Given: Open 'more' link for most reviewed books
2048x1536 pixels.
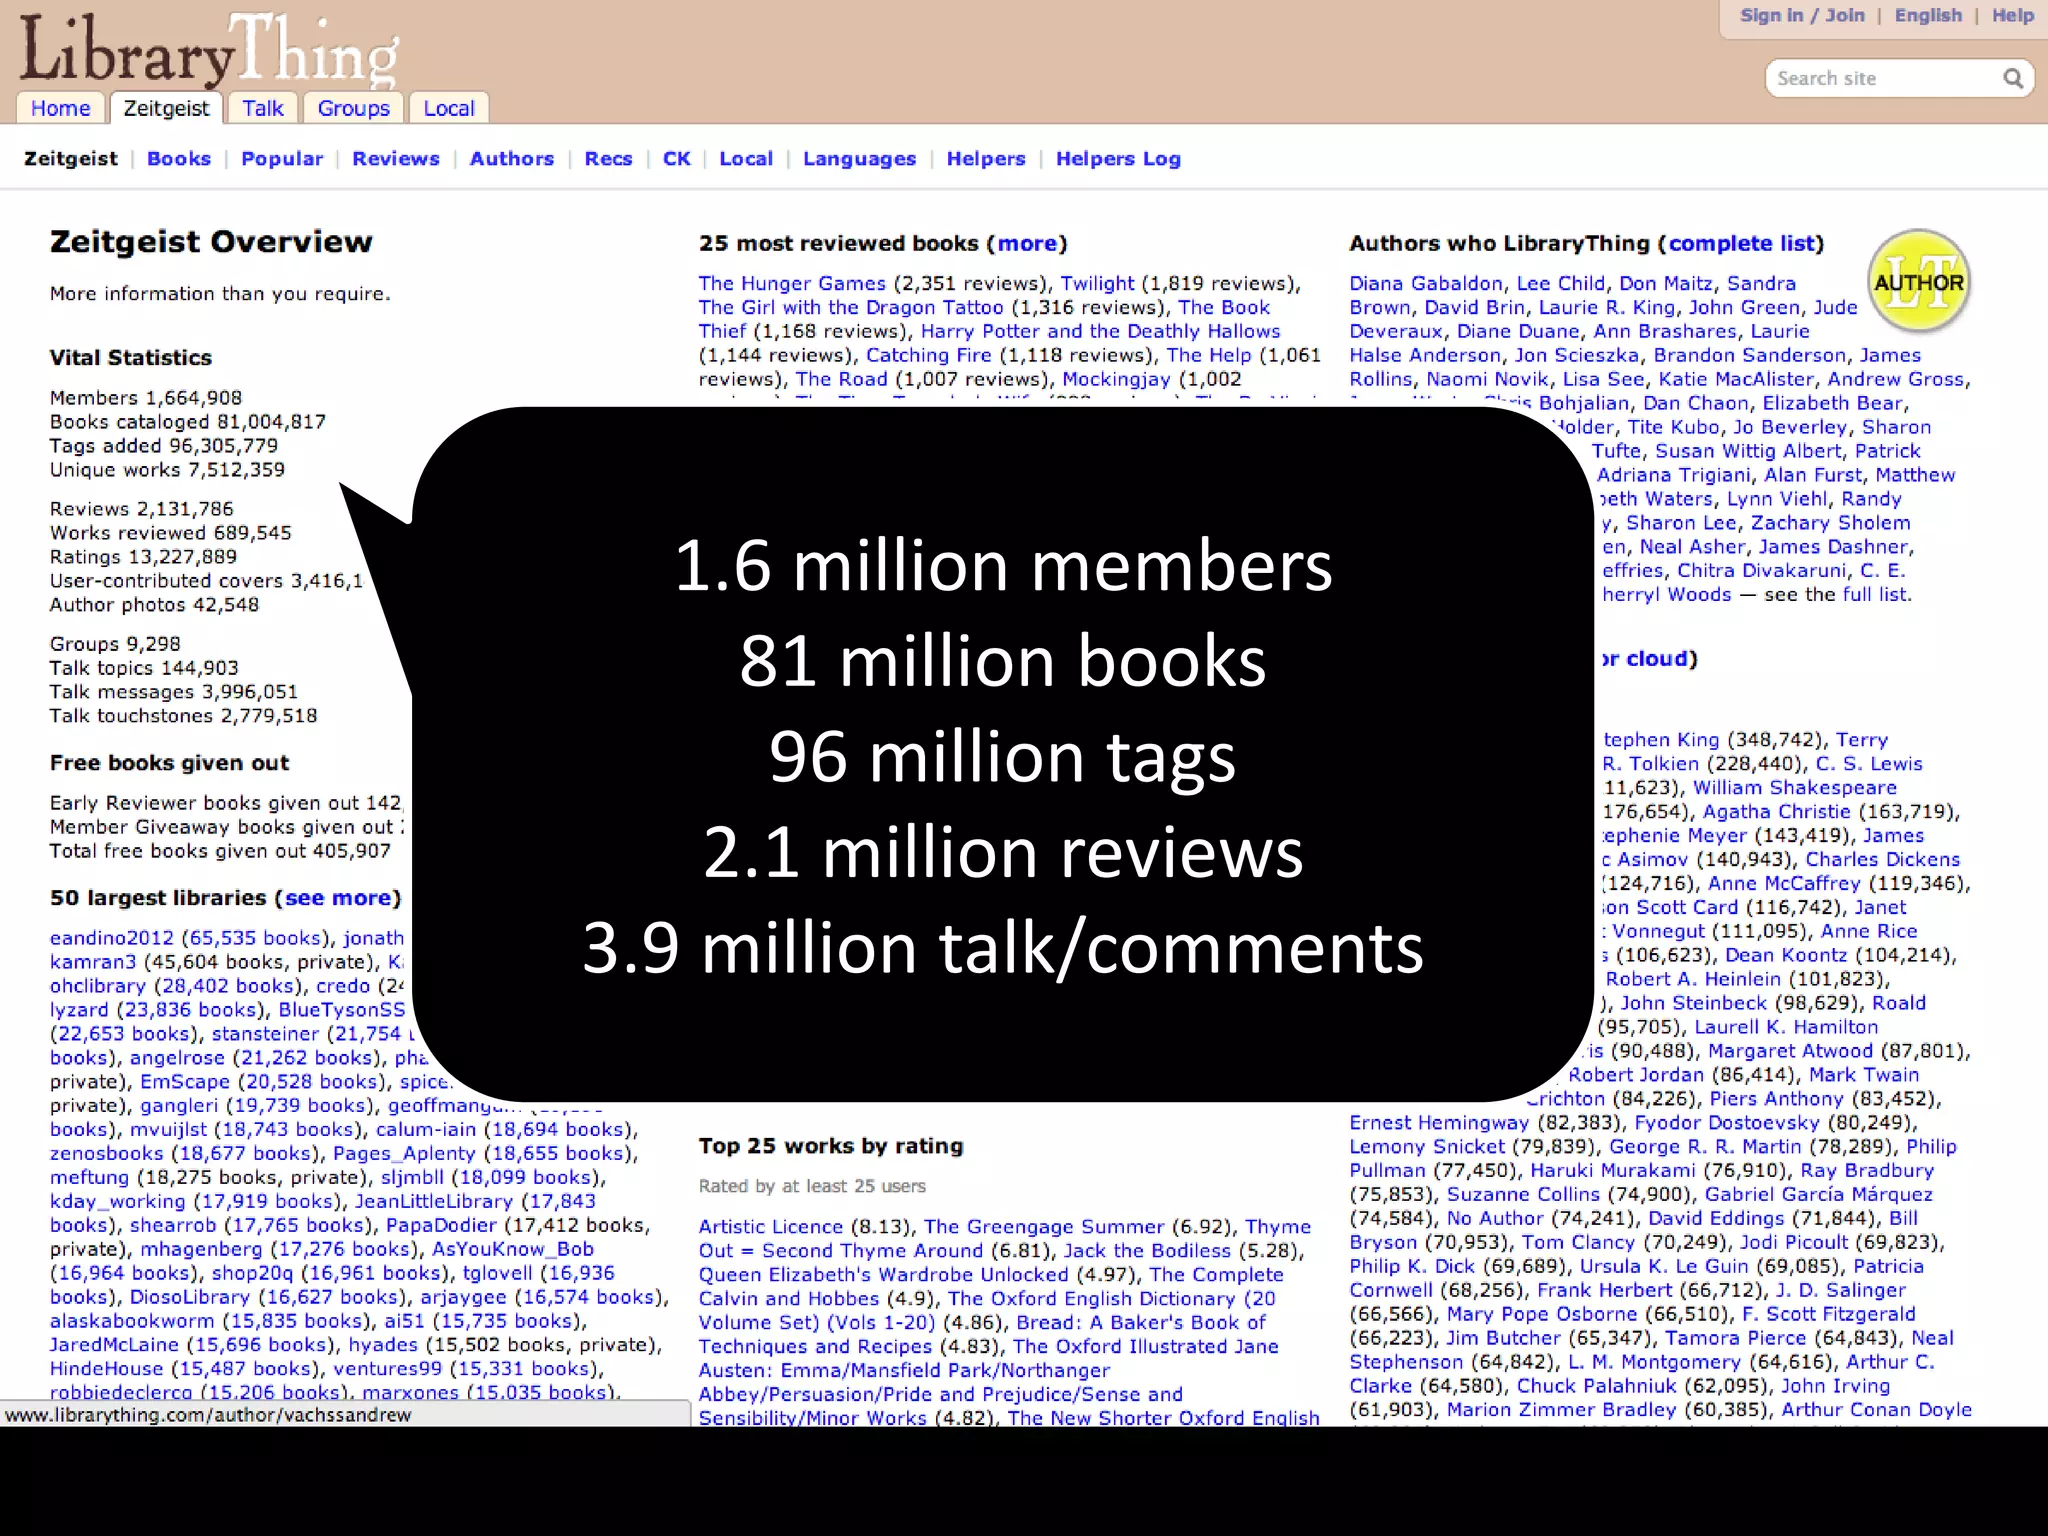Looking at the screenshot, I should [x=1027, y=244].
